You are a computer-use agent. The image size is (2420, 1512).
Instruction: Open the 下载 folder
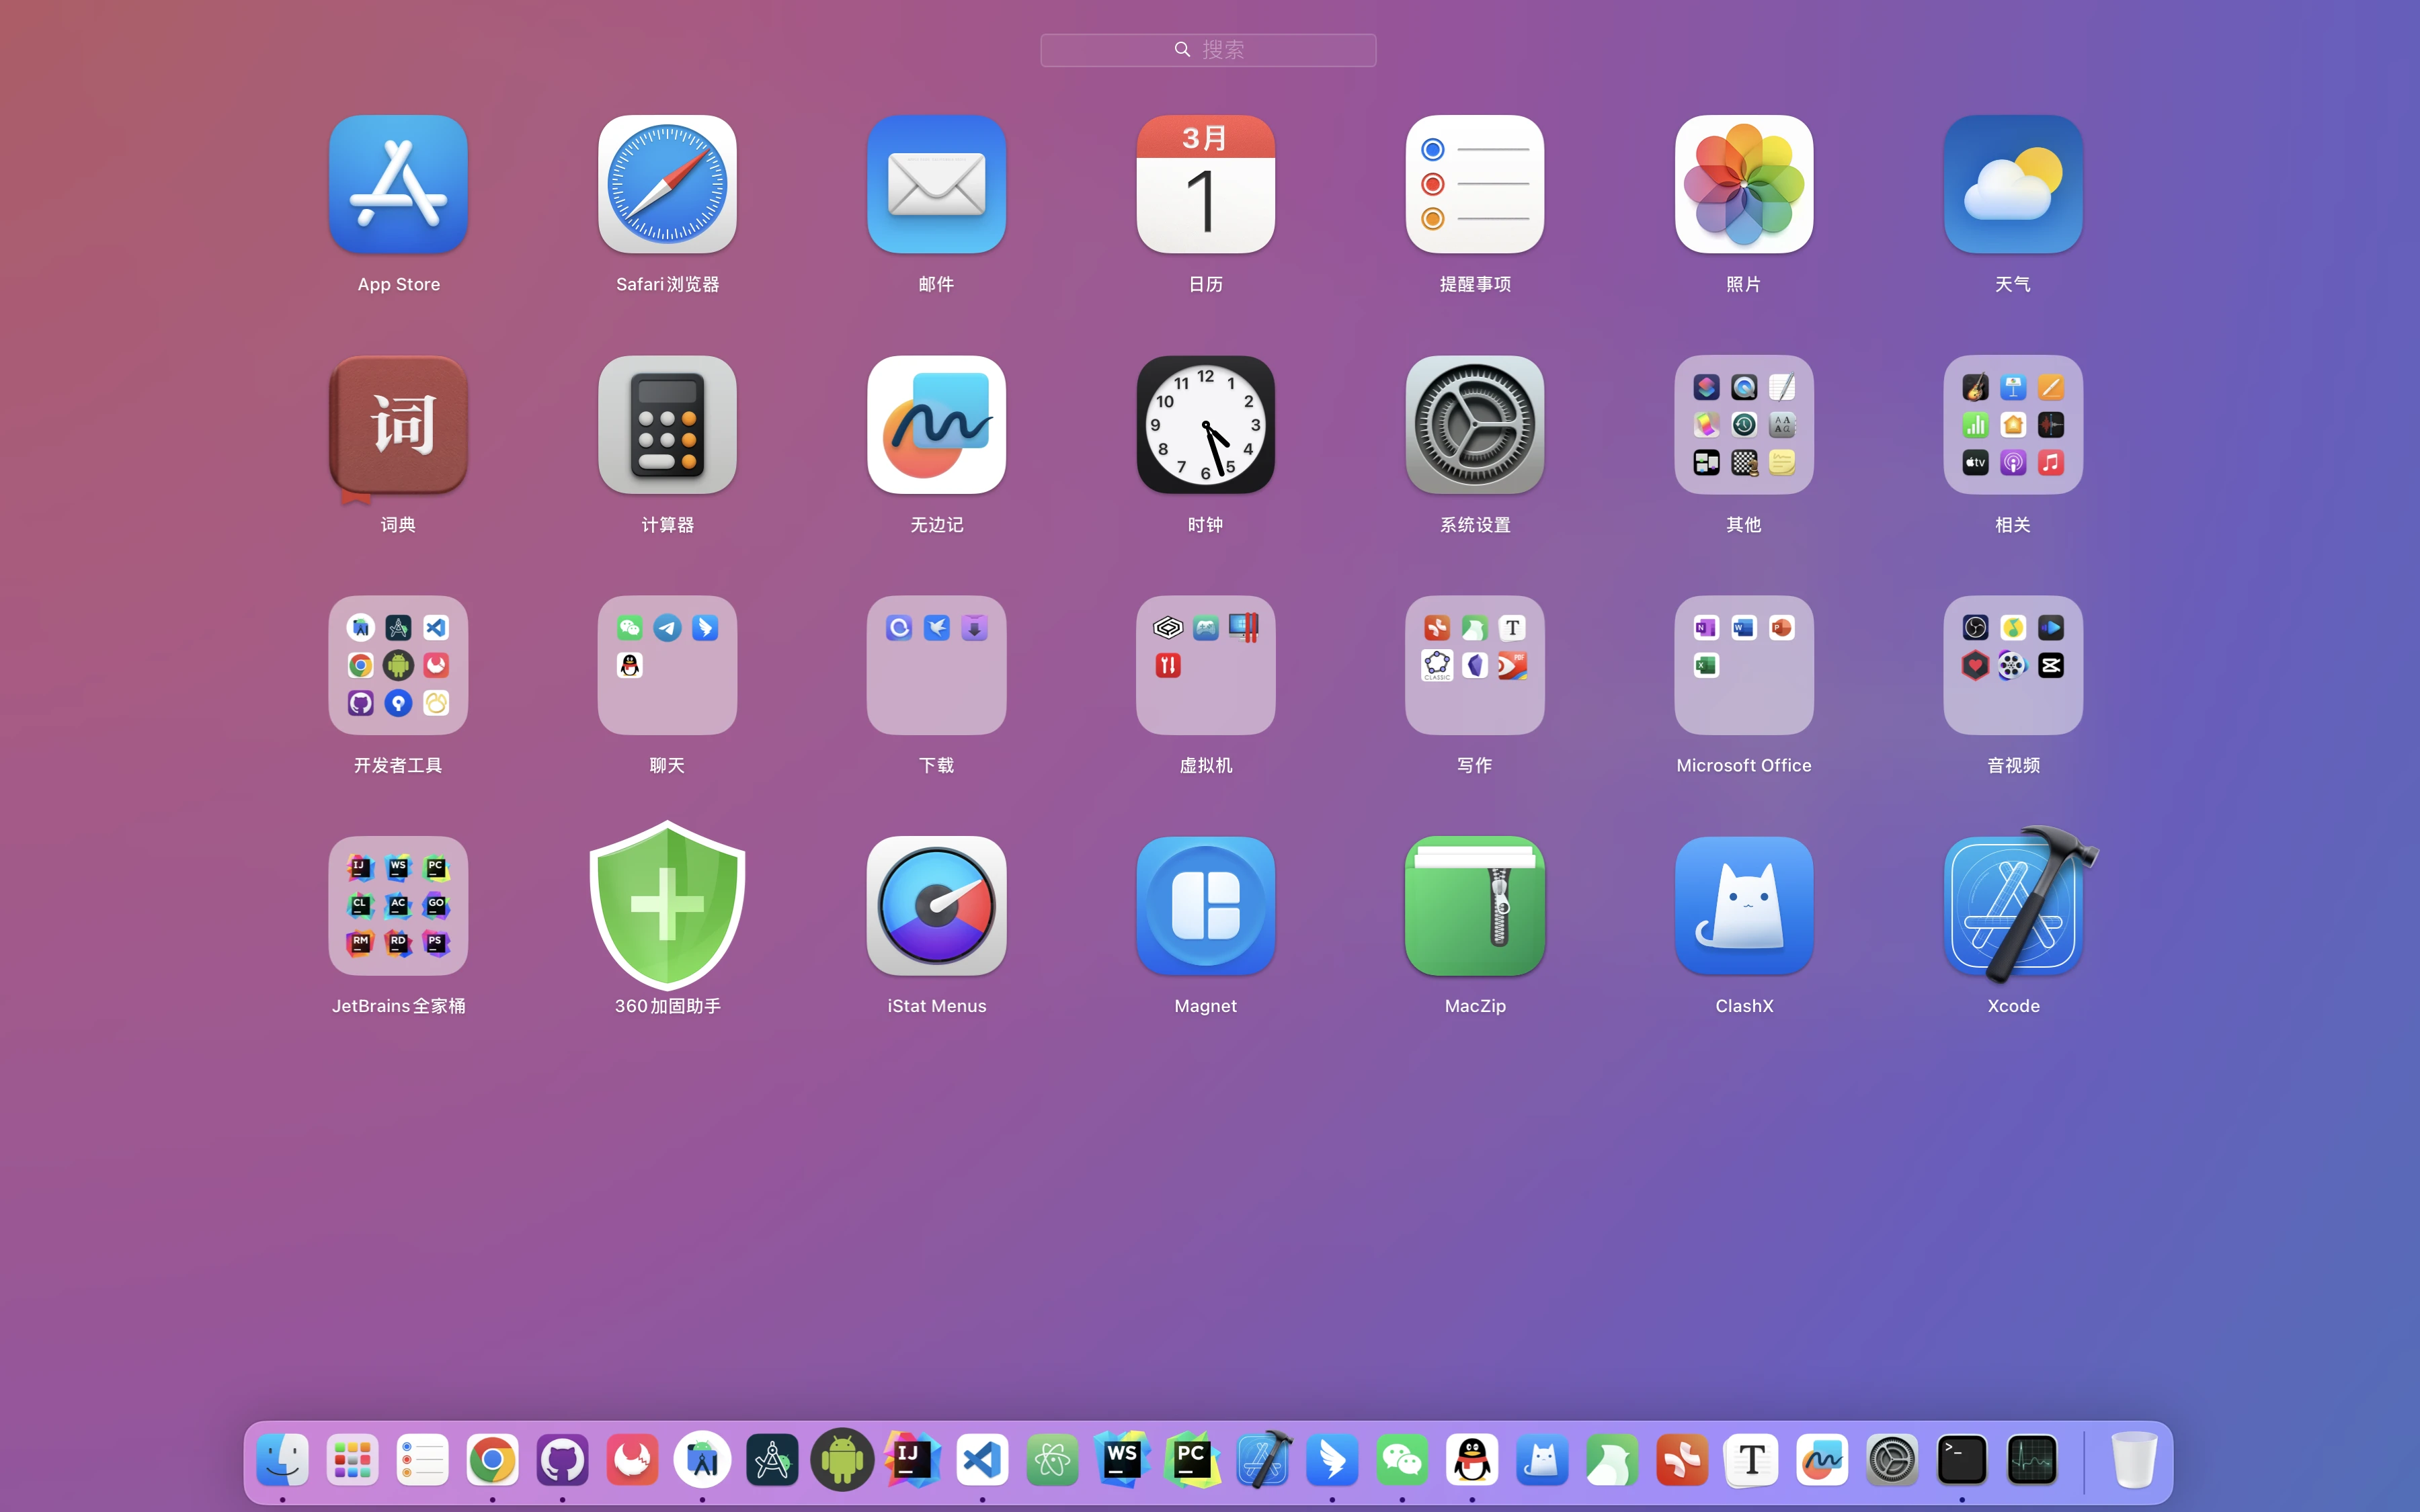tap(936, 665)
